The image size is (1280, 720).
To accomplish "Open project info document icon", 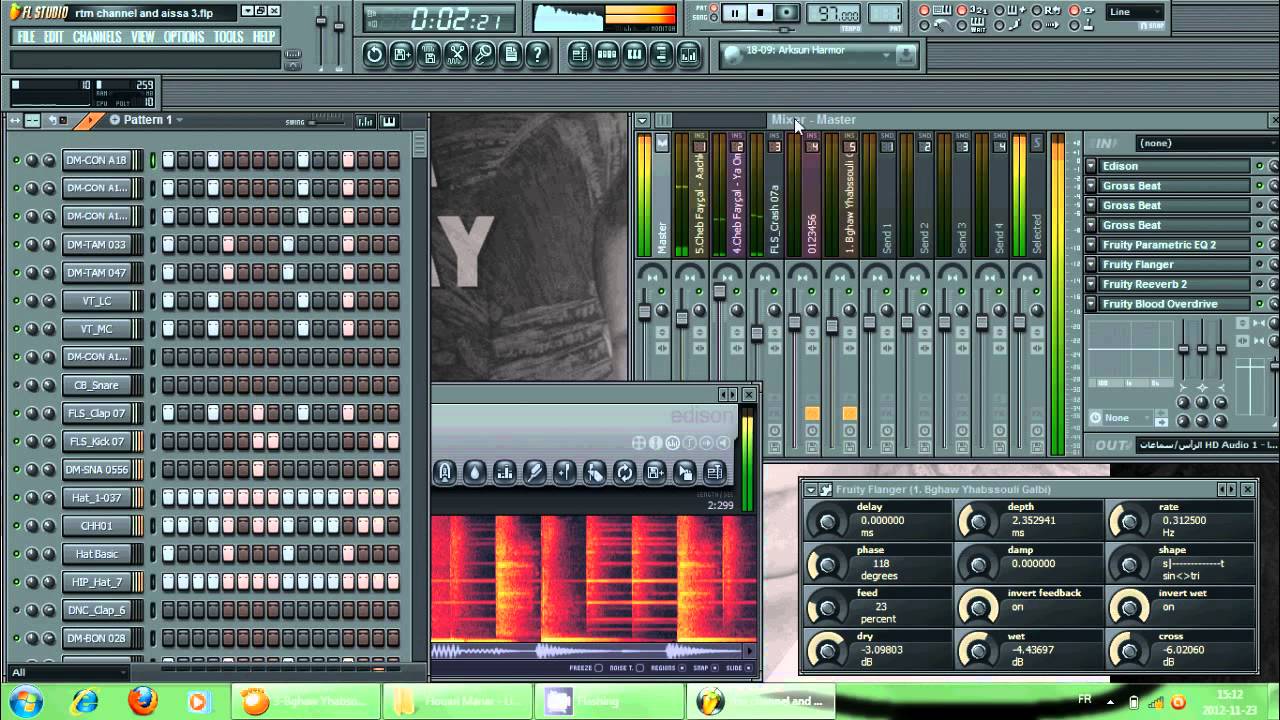I will [510, 54].
